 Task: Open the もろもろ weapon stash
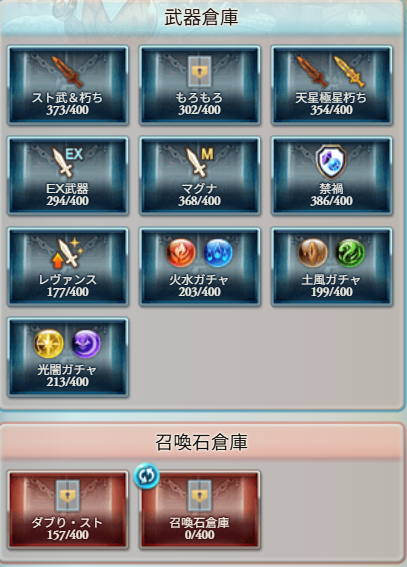200,85
